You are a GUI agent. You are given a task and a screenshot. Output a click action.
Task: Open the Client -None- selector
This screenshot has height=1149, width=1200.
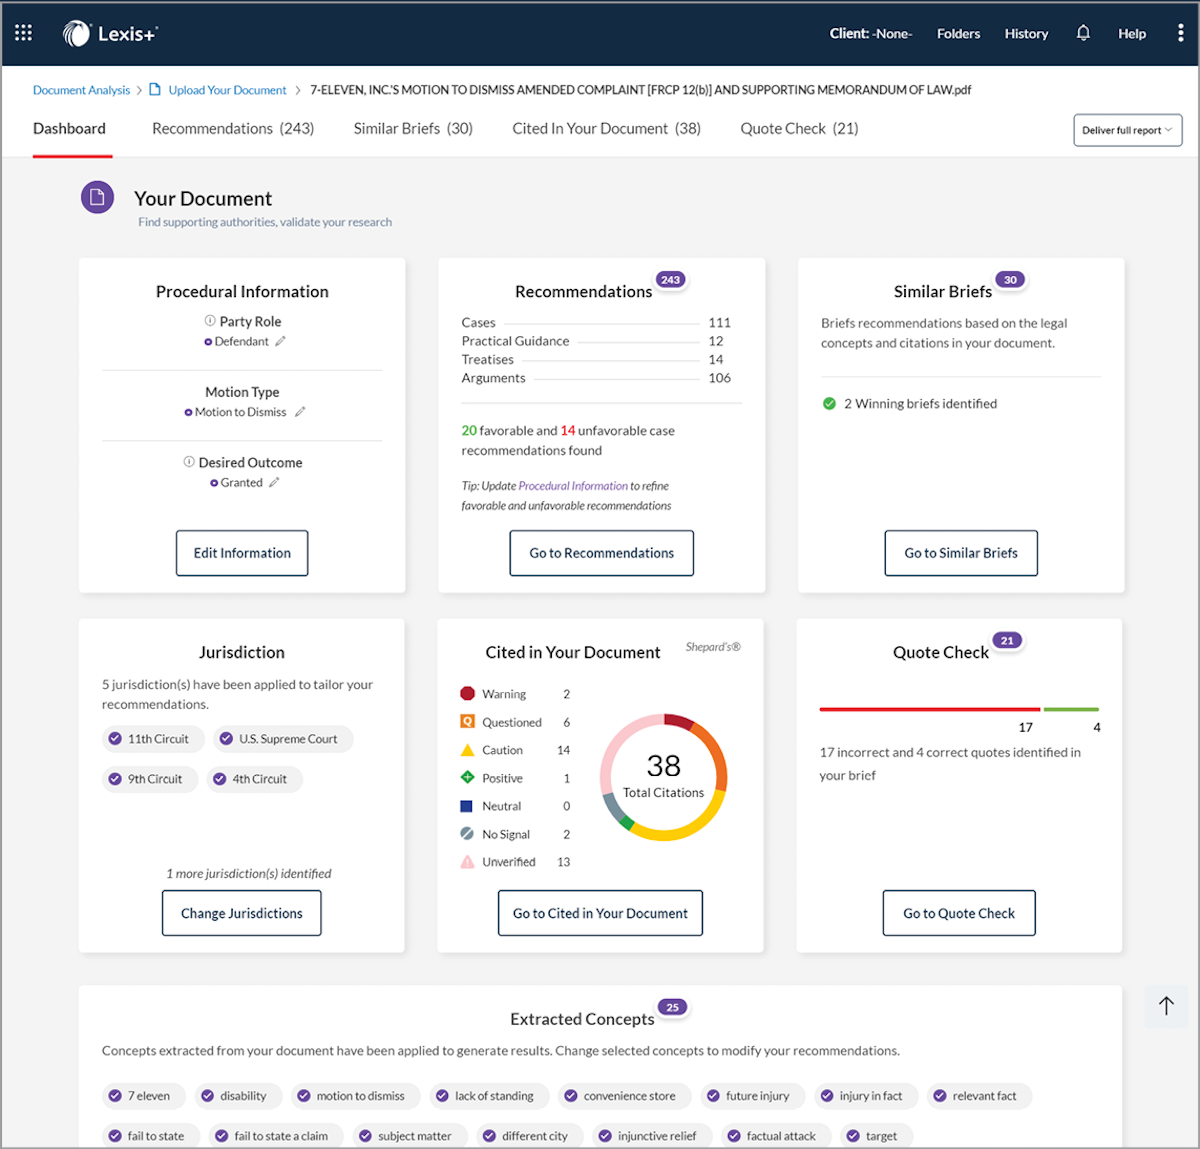click(x=871, y=33)
